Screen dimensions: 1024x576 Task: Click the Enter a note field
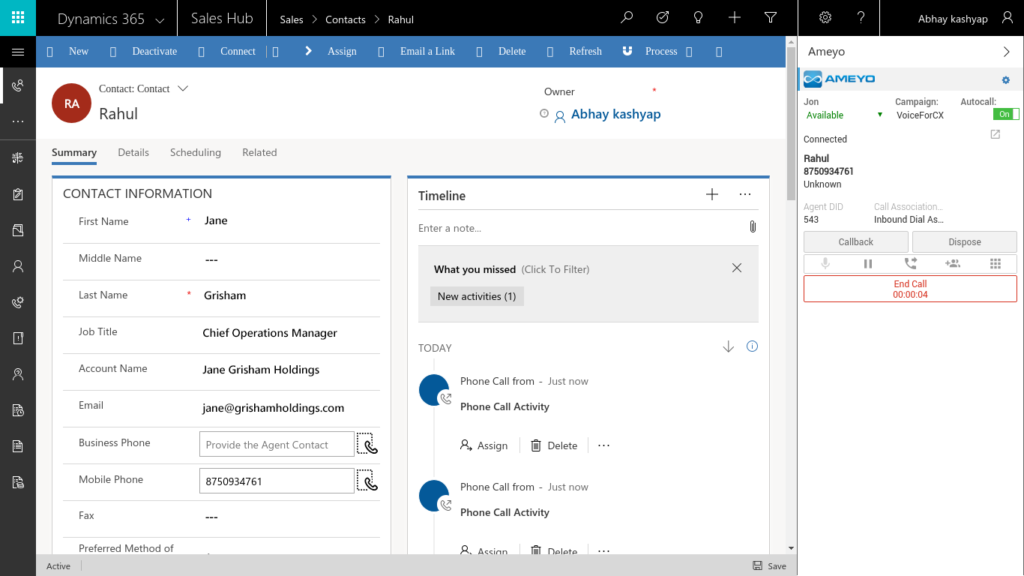(580, 228)
